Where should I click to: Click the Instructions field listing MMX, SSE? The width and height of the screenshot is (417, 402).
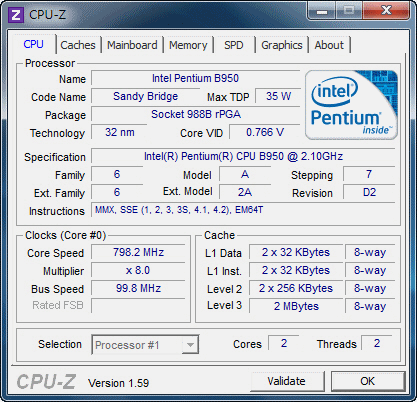243,210
